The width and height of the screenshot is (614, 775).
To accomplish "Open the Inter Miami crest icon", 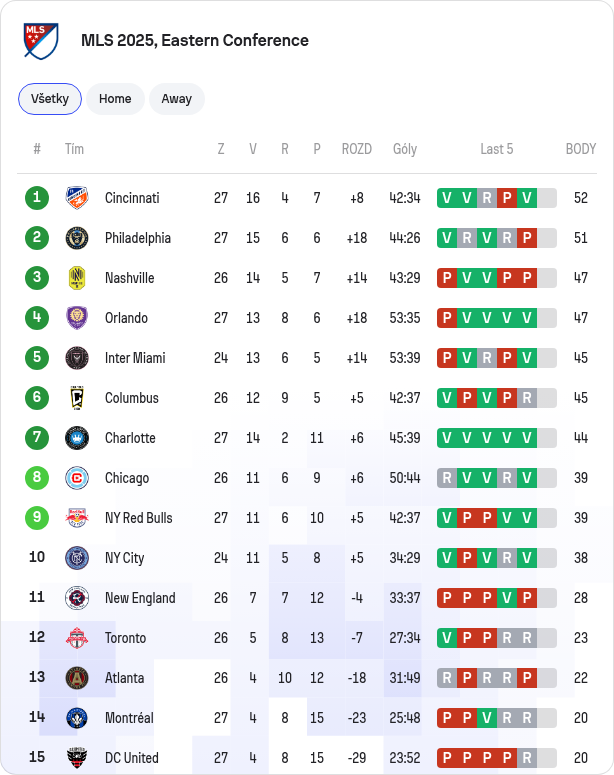I will [x=77, y=358].
